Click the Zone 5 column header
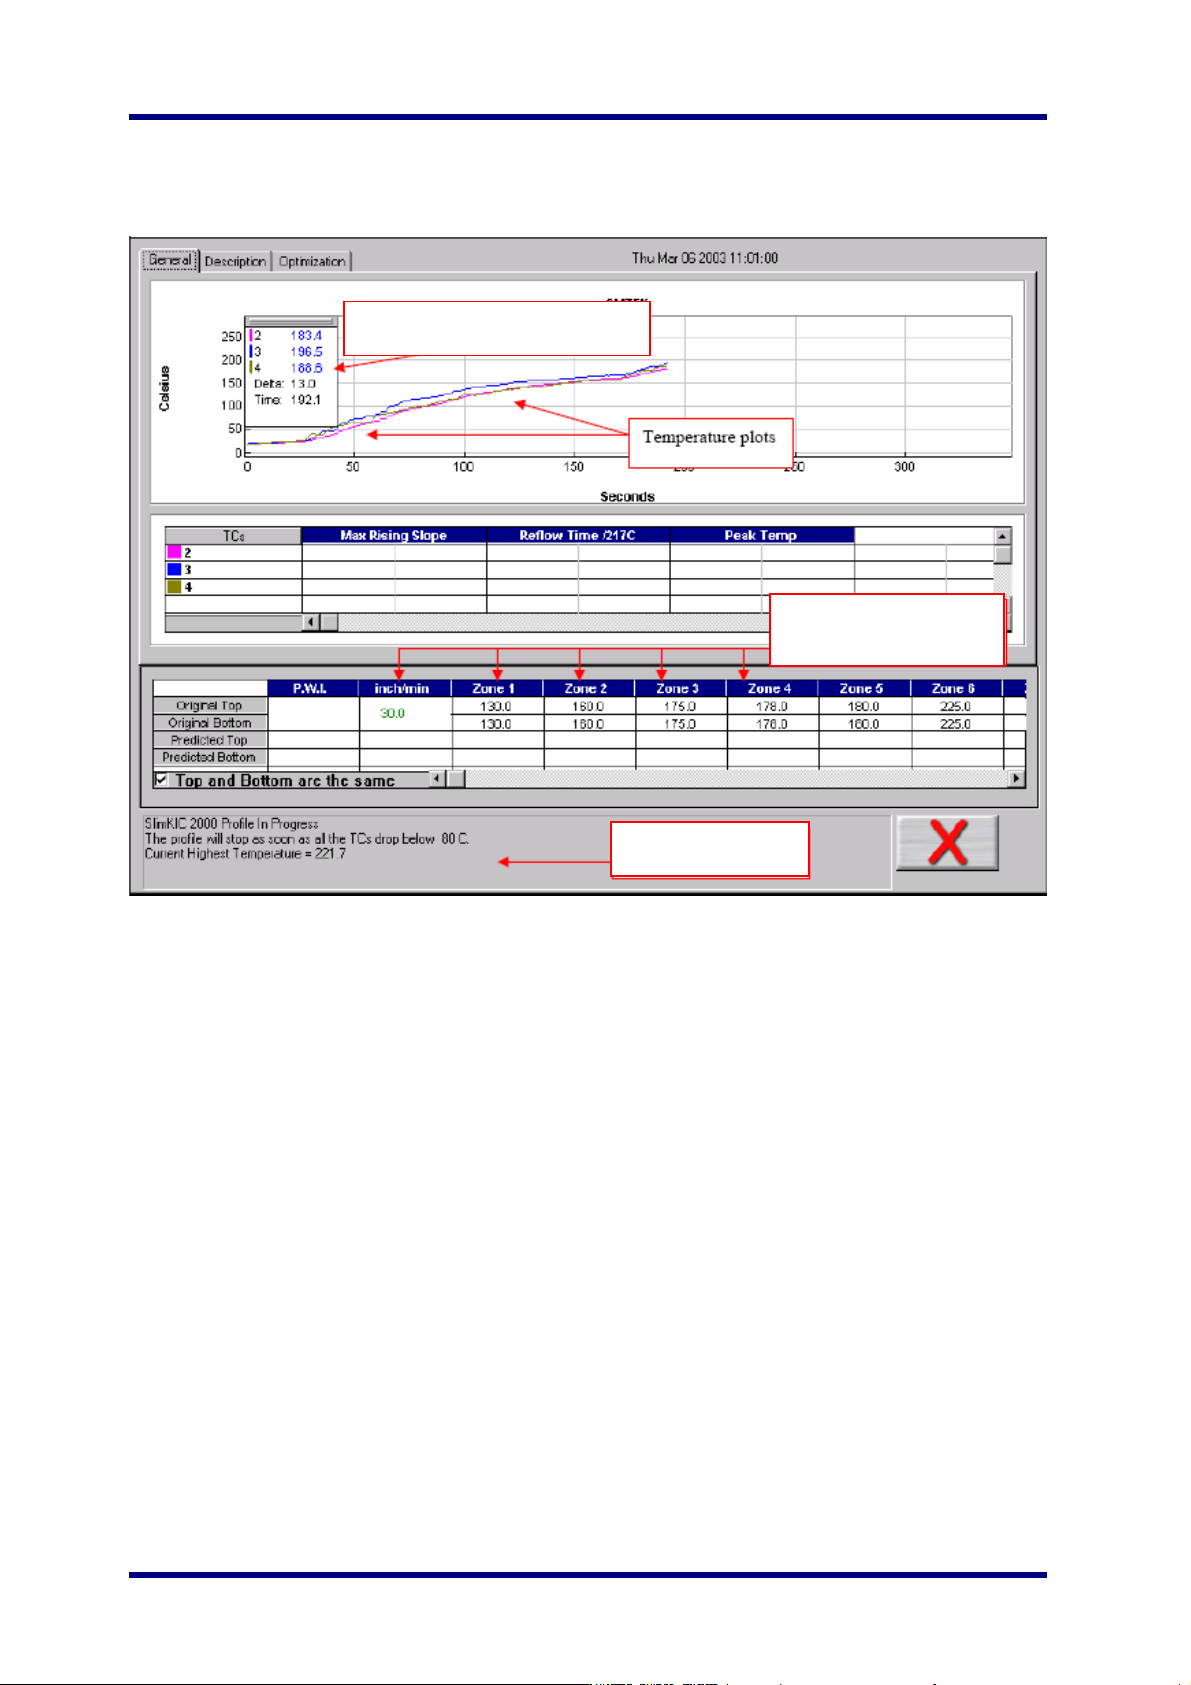This screenshot has width=1191, height=1685. [x=864, y=689]
